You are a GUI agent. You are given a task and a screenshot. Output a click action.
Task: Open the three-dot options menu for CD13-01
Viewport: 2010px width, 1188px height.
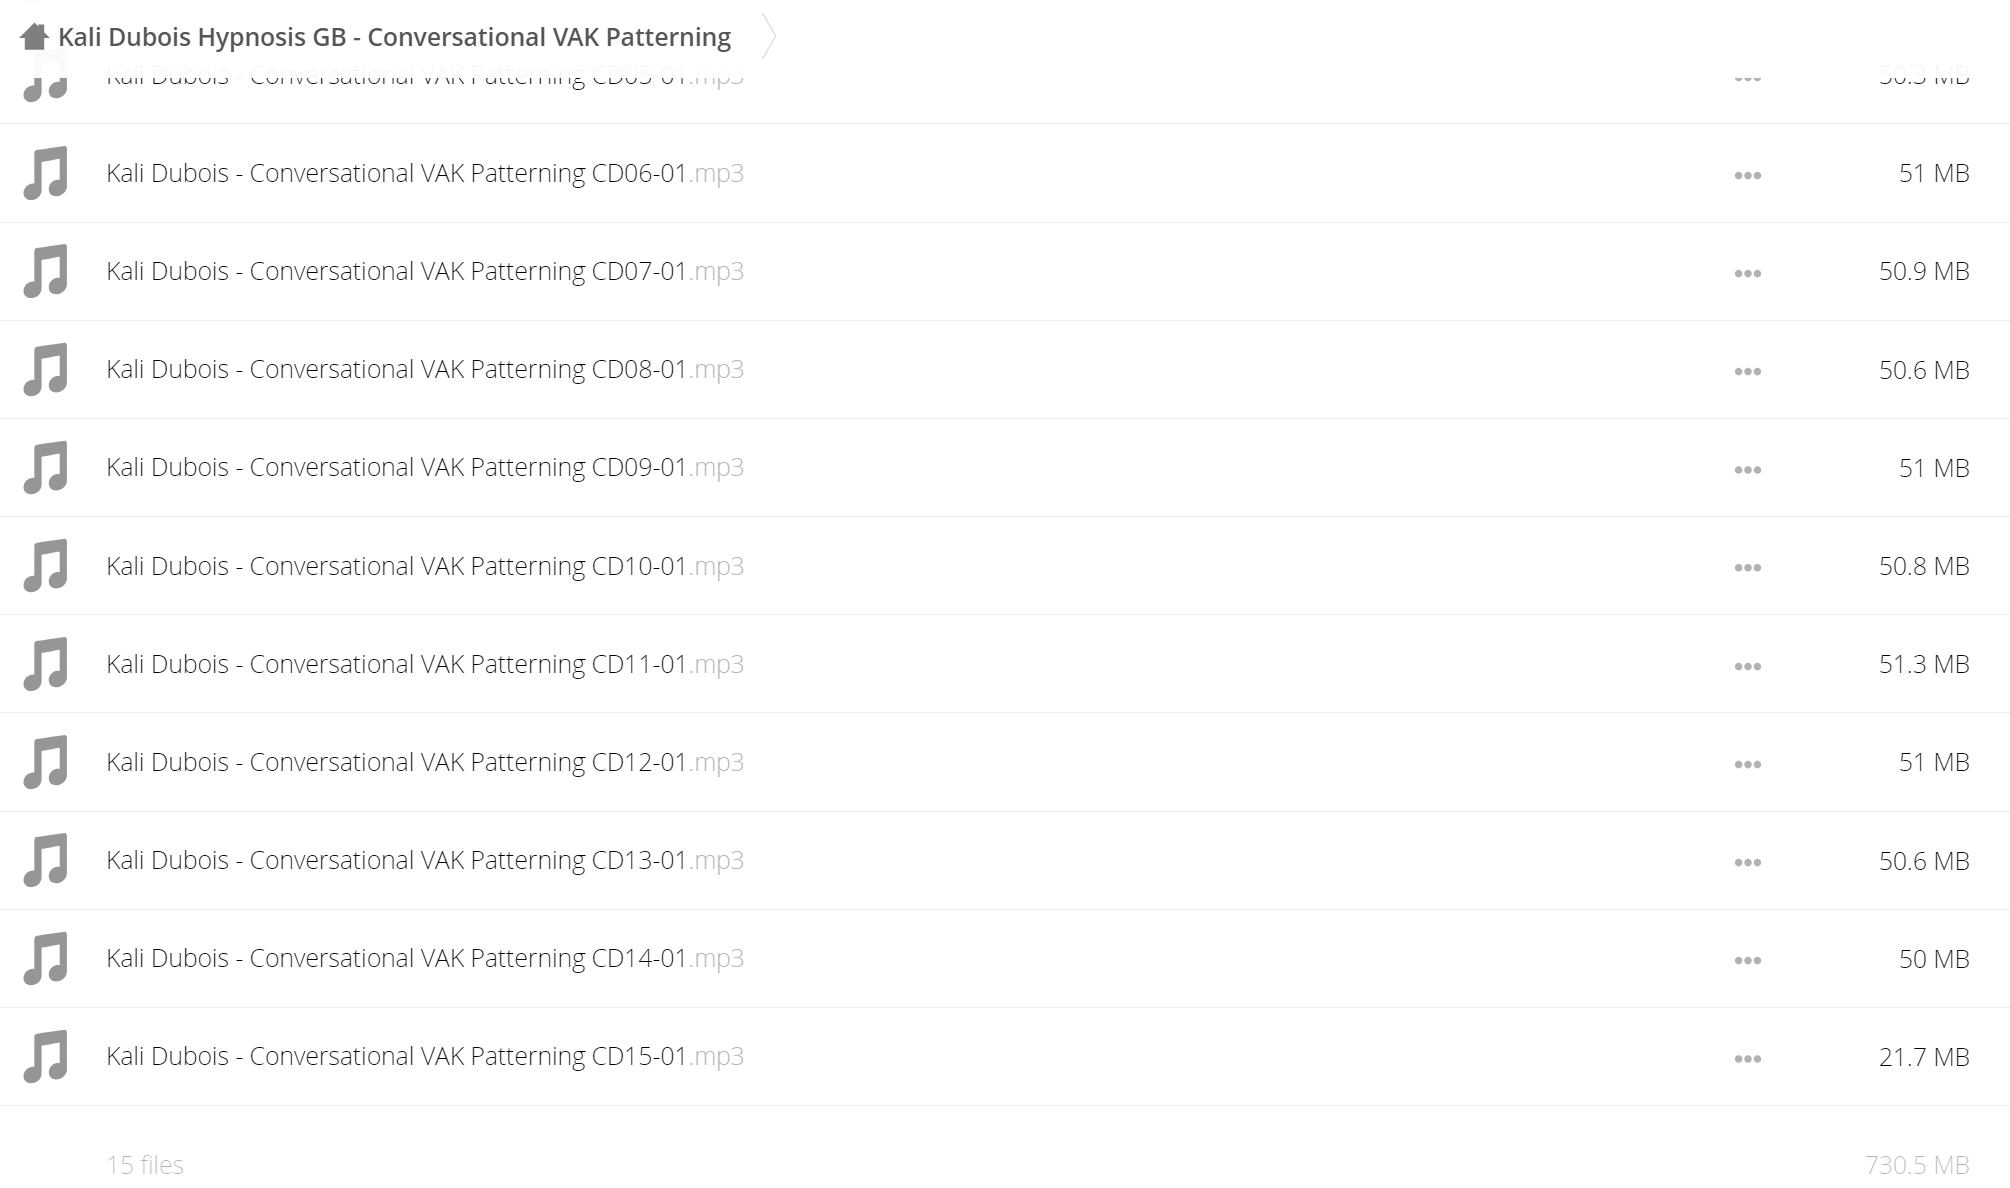click(x=1747, y=862)
